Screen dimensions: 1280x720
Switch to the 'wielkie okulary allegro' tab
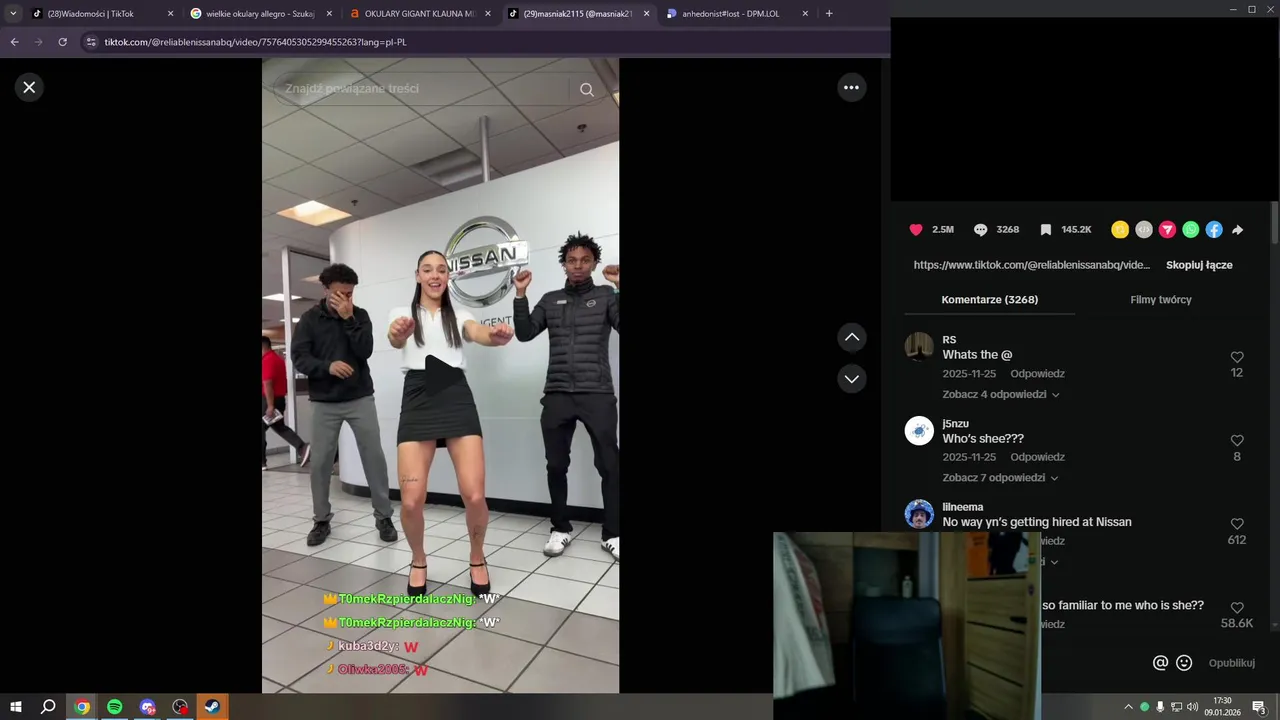(x=260, y=14)
